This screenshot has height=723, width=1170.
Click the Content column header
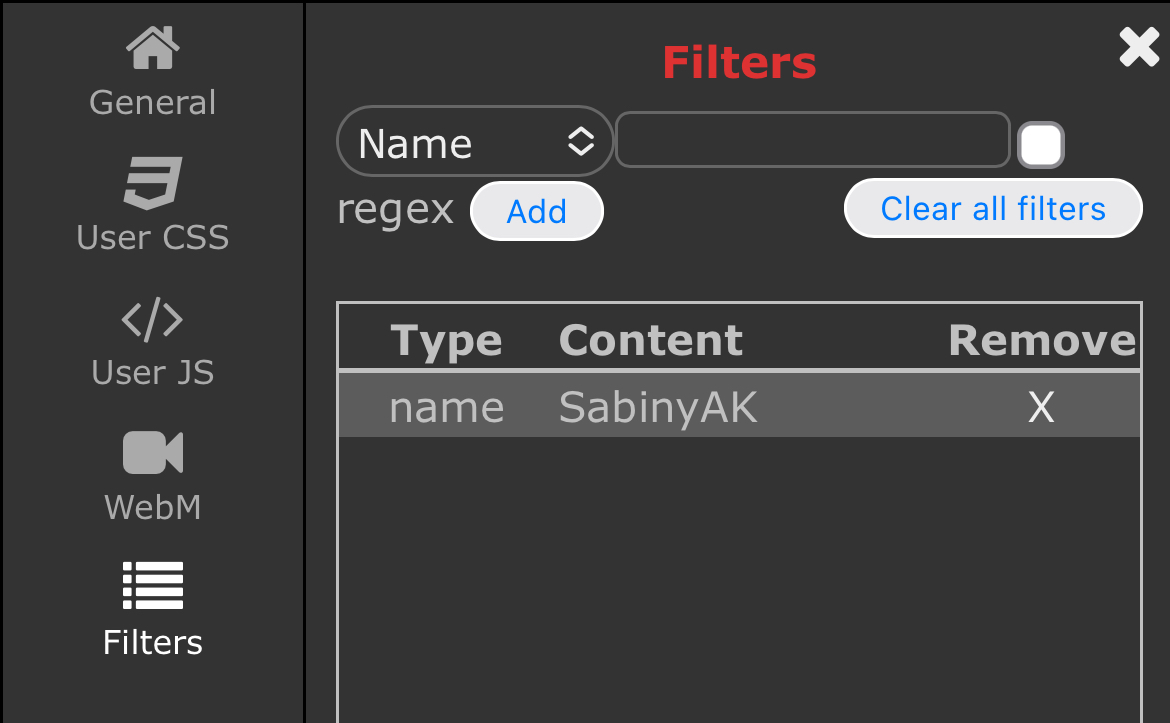pos(651,340)
